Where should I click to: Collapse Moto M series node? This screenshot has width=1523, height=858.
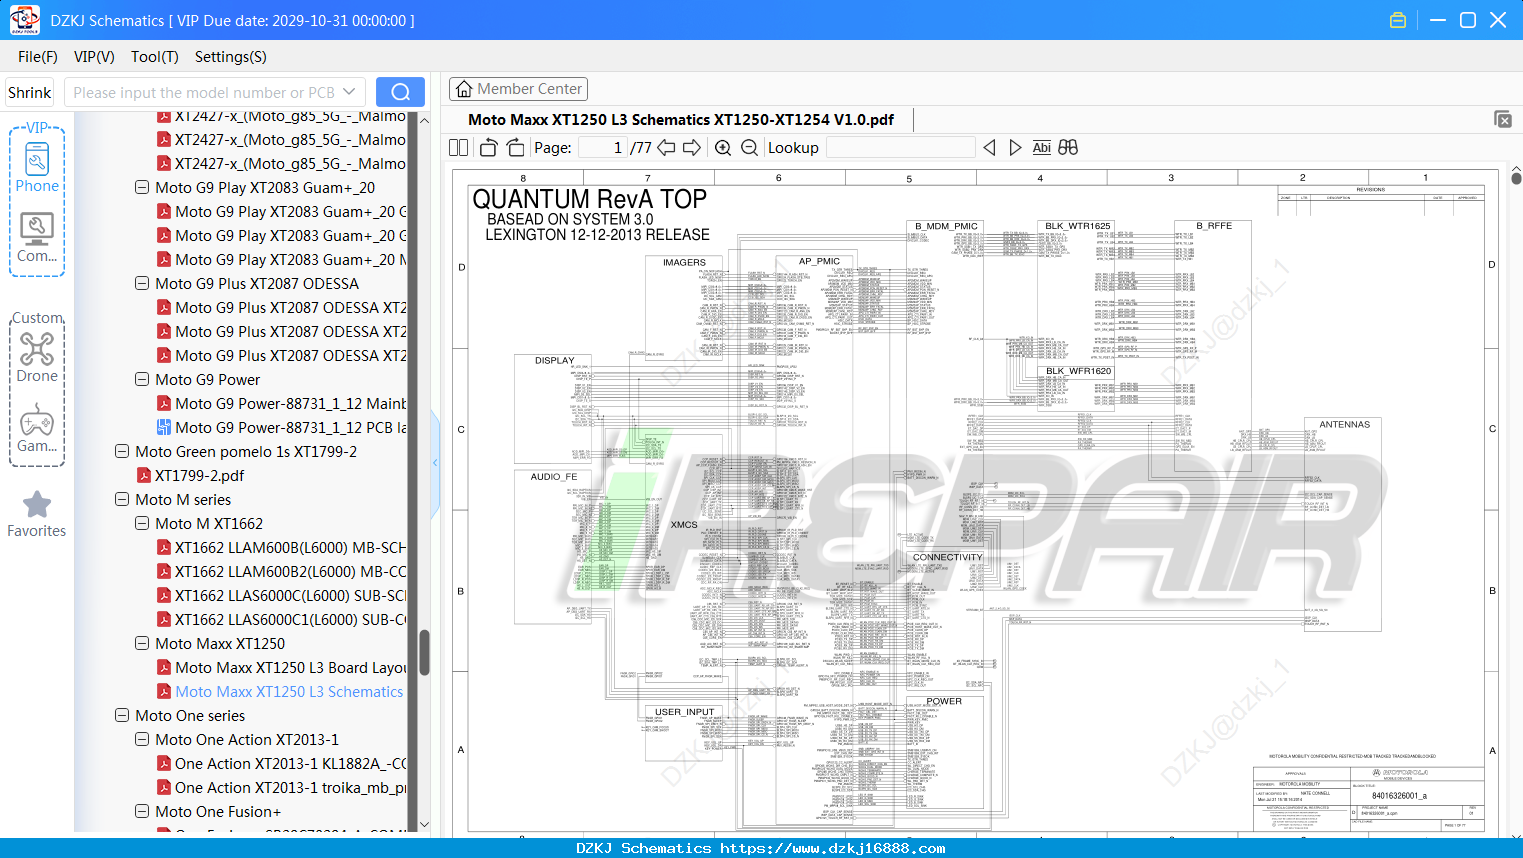coord(122,499)
